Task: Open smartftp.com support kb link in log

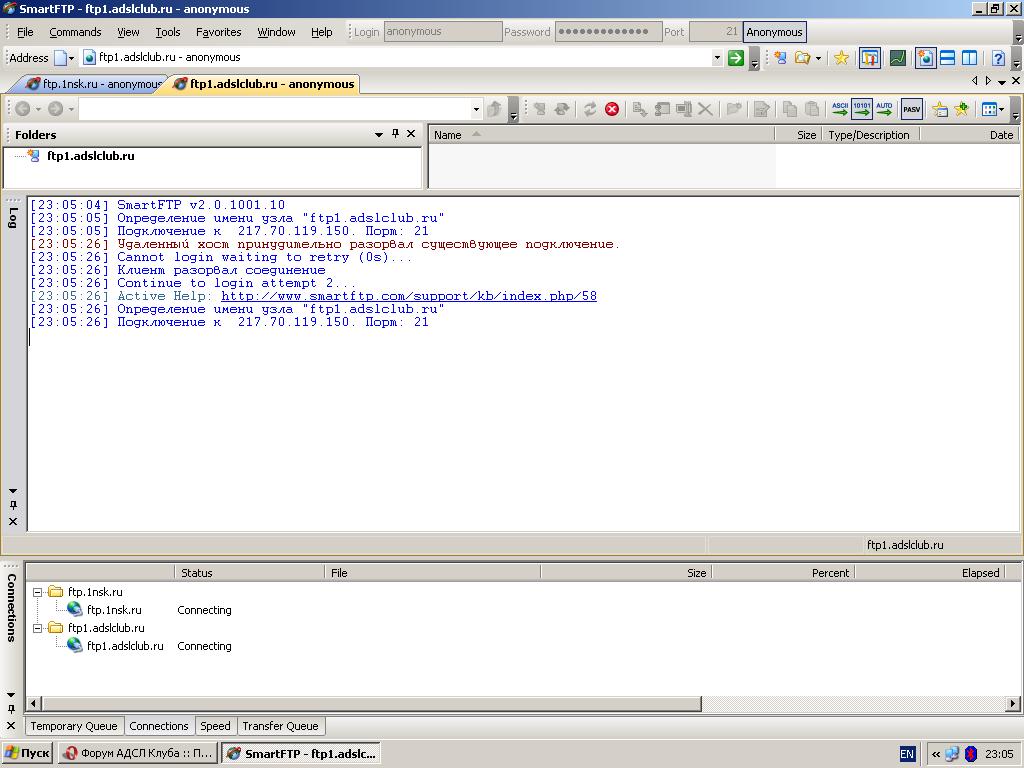Action: tap(409, 296)
